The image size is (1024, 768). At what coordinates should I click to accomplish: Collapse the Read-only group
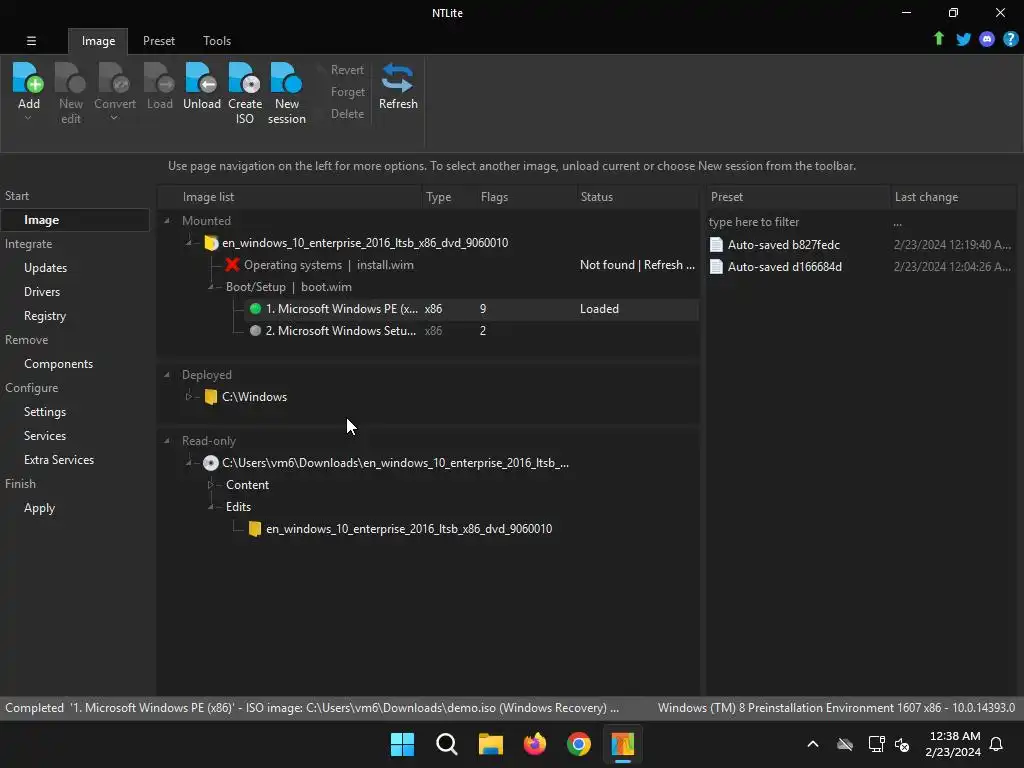pyautogui.click(x=167, y=441)
